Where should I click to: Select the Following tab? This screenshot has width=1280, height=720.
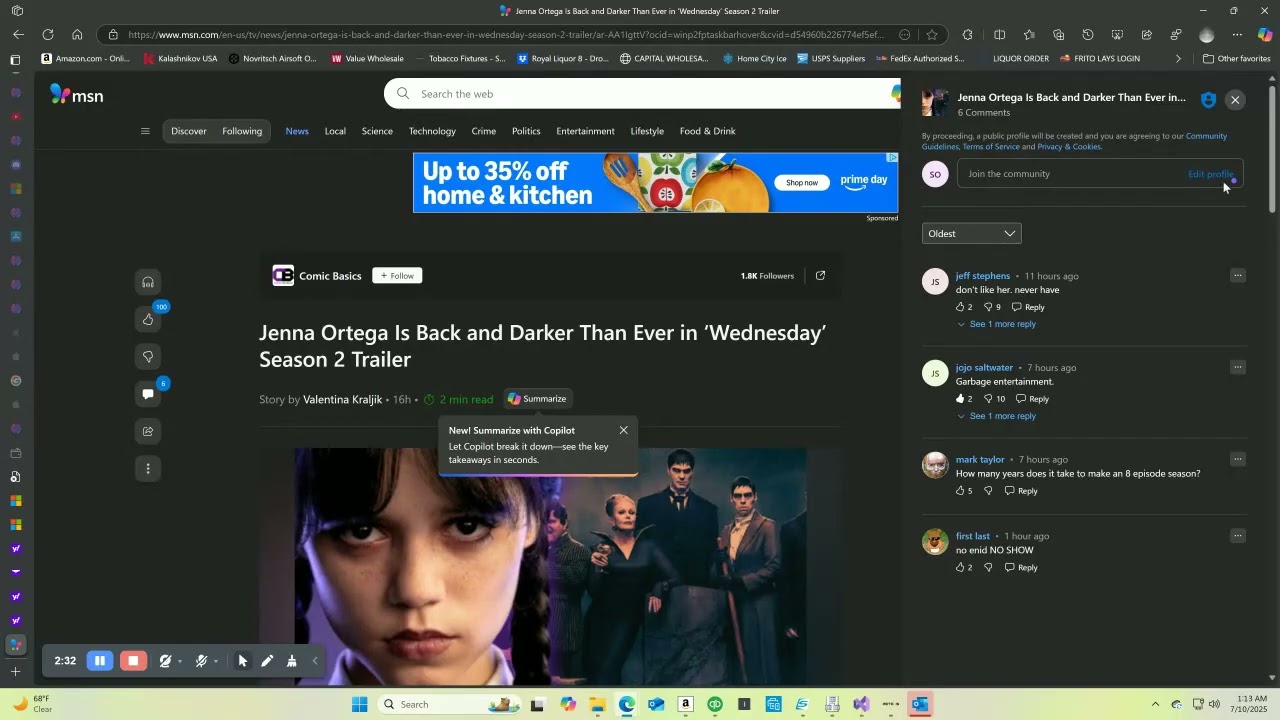(242, 131)
